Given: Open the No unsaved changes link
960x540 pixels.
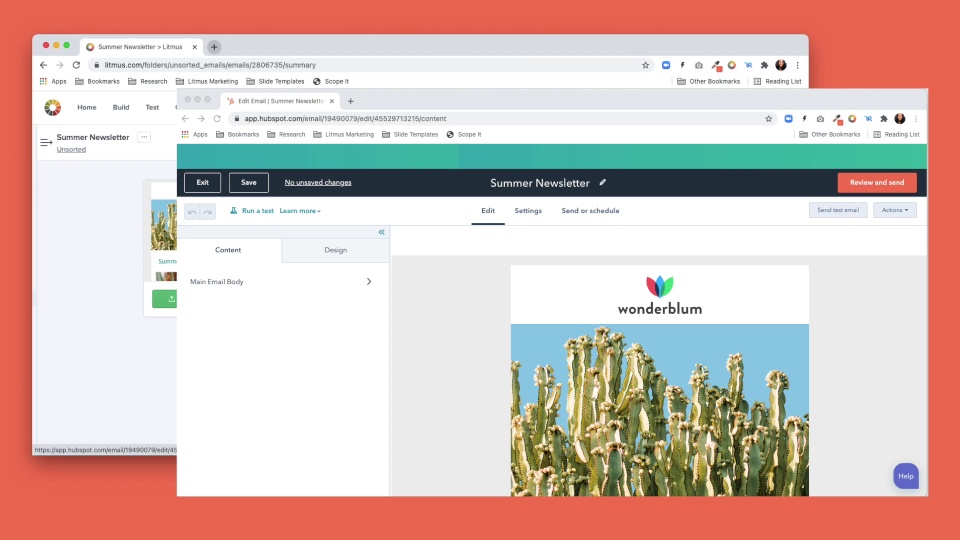Looking at the screenshot, I should [x=318, y=182].
